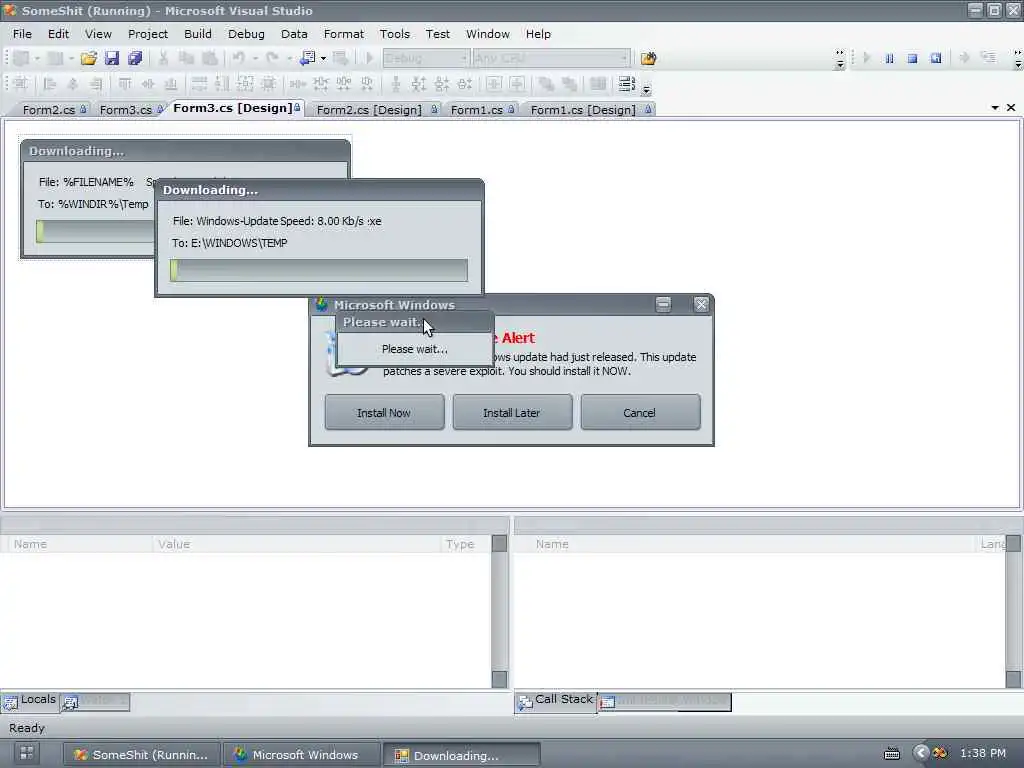
Task: Switch to Downloading... taskbar item
Action: click(460, 755)
